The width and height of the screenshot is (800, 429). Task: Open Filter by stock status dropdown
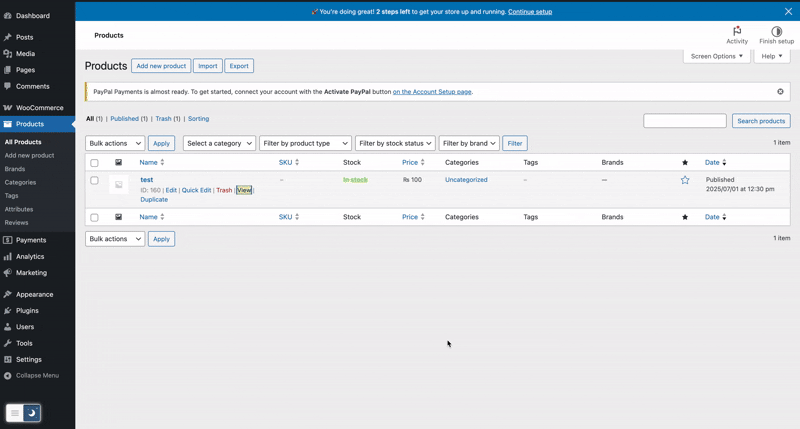tap(395, 144)
